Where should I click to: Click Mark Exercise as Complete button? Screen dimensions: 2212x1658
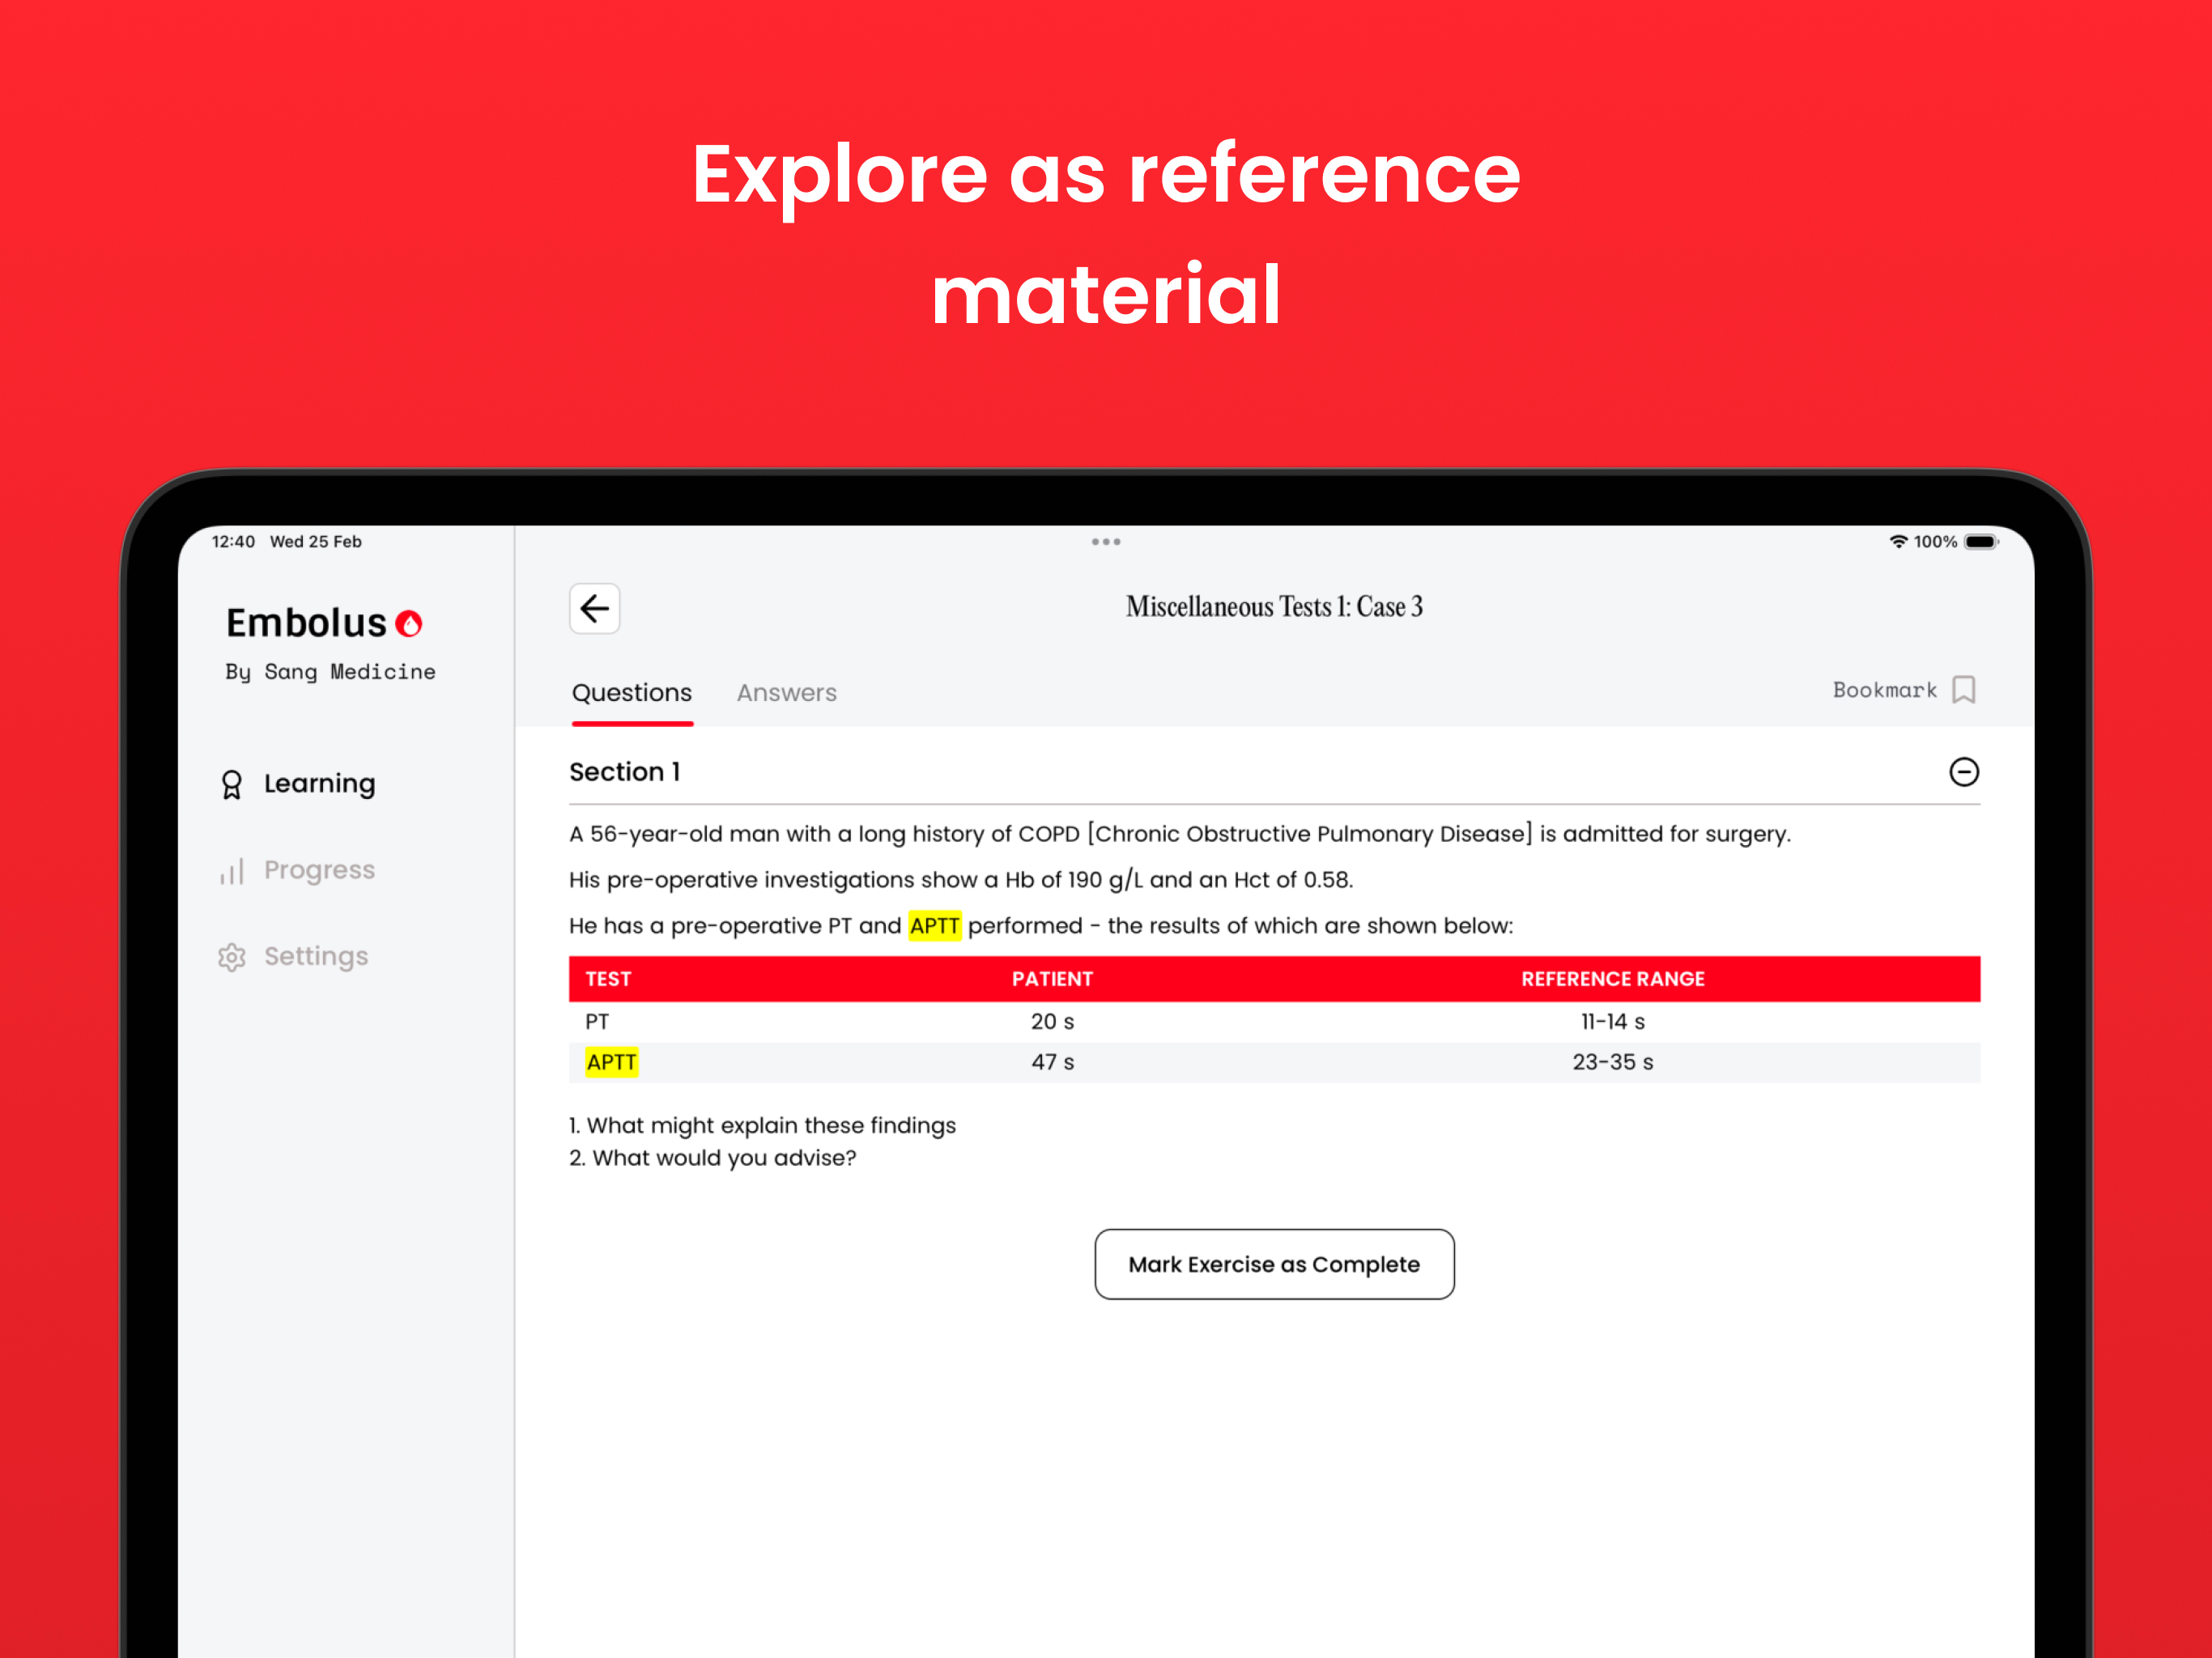coord(1274,1264)
